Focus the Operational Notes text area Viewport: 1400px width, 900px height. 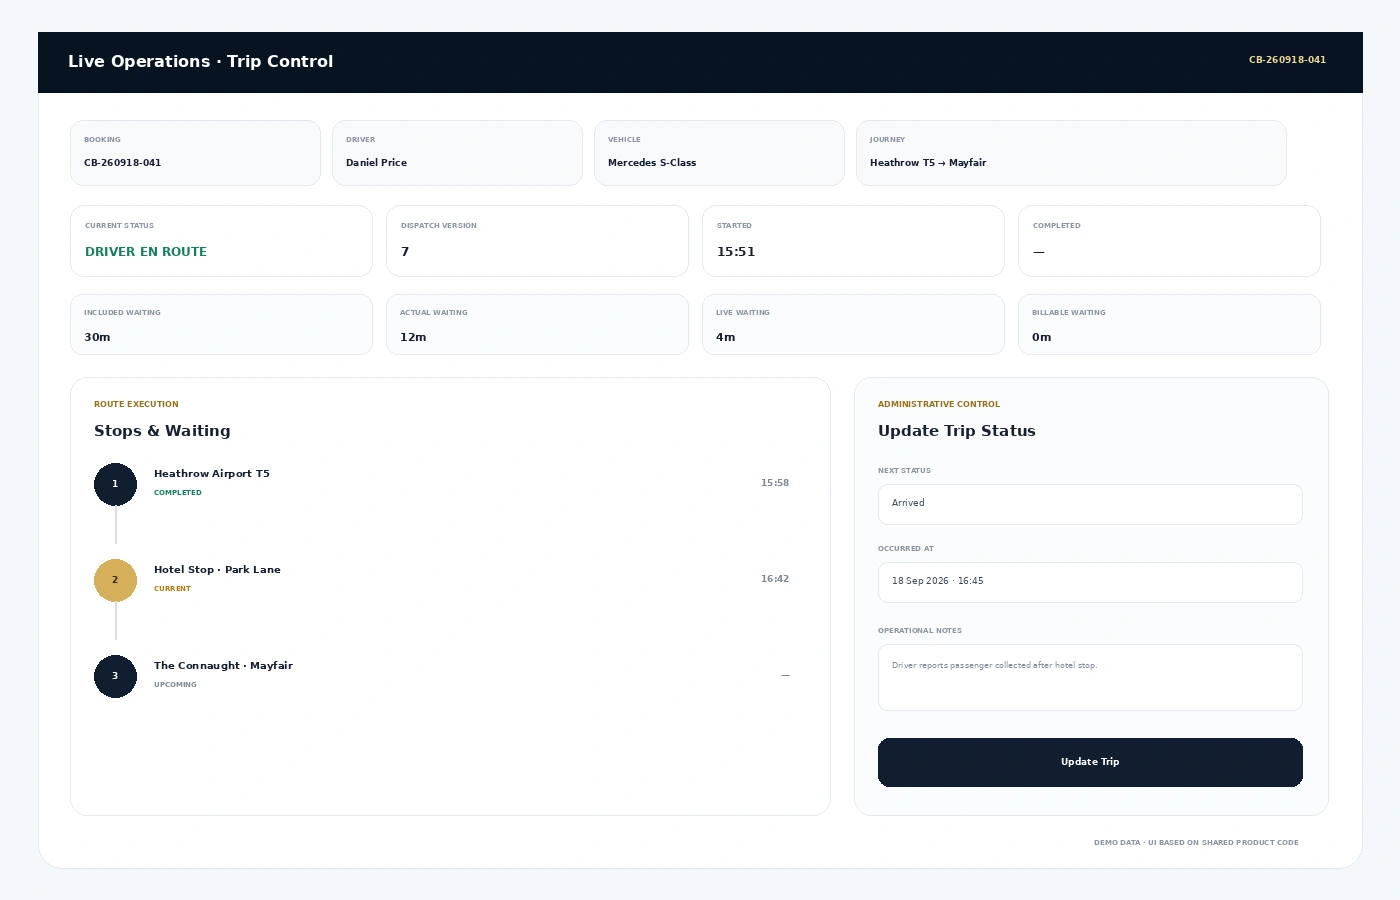tap(1090, 677)
